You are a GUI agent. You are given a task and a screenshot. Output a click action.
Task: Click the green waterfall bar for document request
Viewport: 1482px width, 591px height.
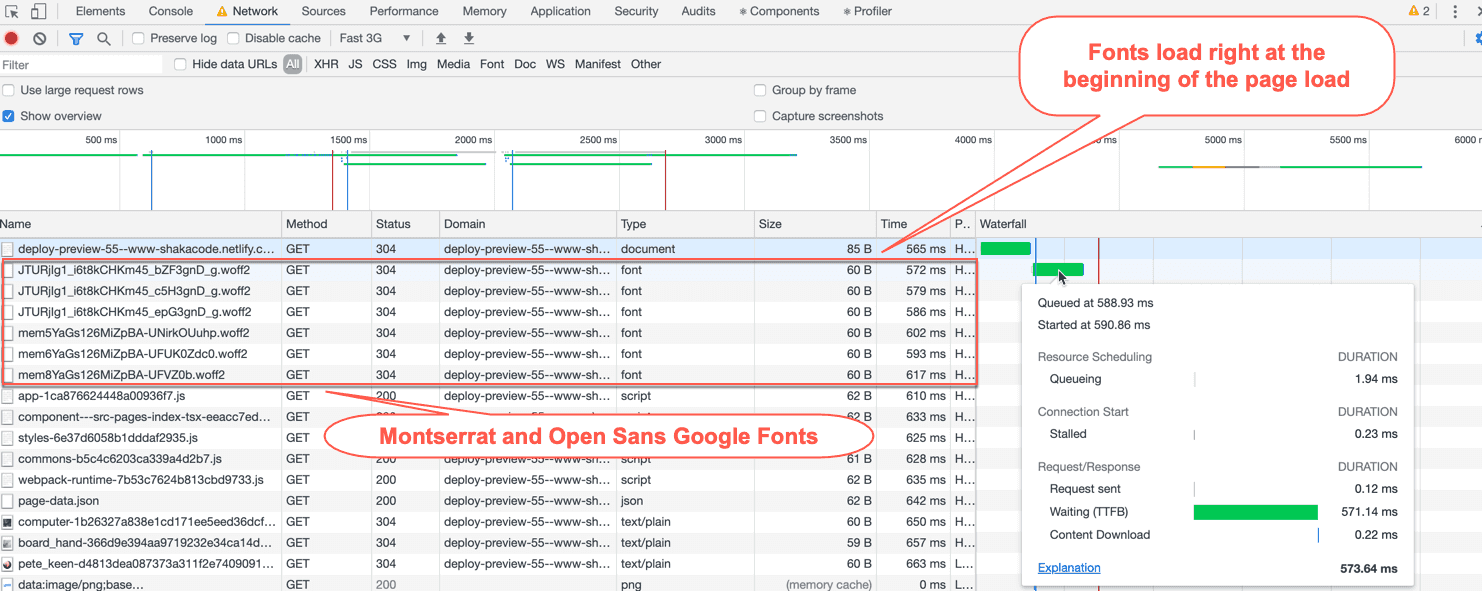click(1005, 249)
